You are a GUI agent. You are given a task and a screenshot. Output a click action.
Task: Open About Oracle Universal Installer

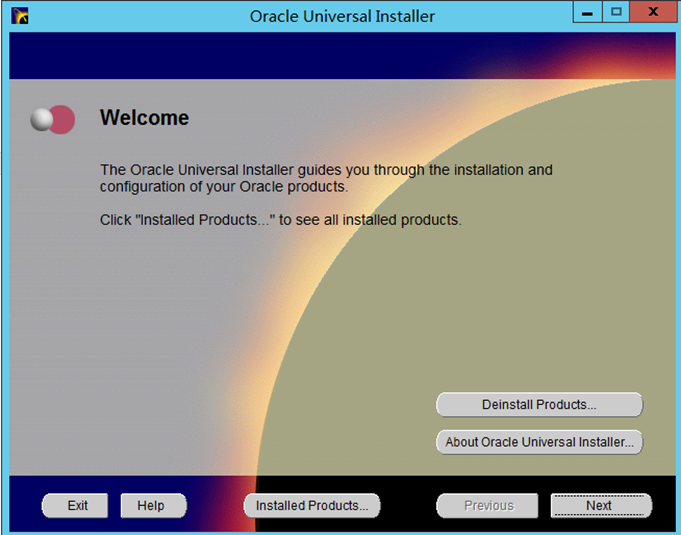[539, 442]
